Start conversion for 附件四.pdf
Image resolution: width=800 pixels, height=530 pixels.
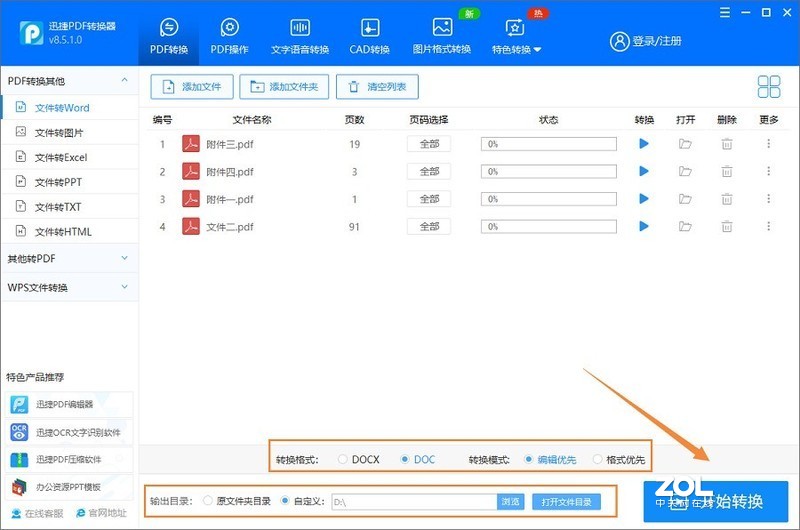(x=644, y=171)
